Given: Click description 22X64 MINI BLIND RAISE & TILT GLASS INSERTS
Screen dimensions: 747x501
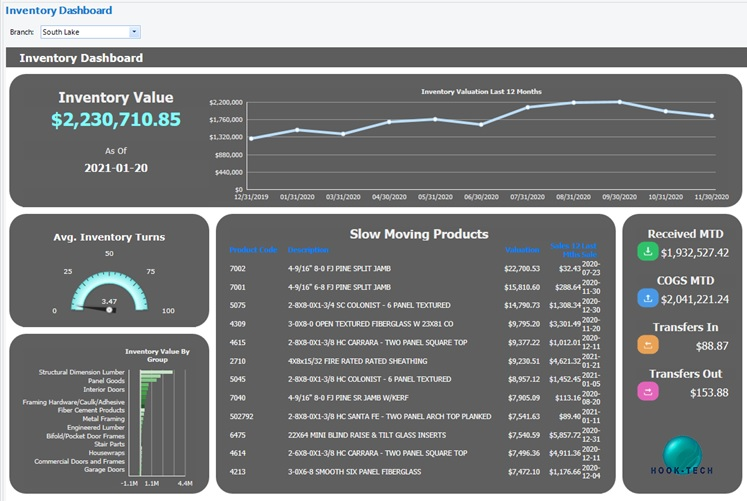Looking at the screenshot, I should point(367,435).
